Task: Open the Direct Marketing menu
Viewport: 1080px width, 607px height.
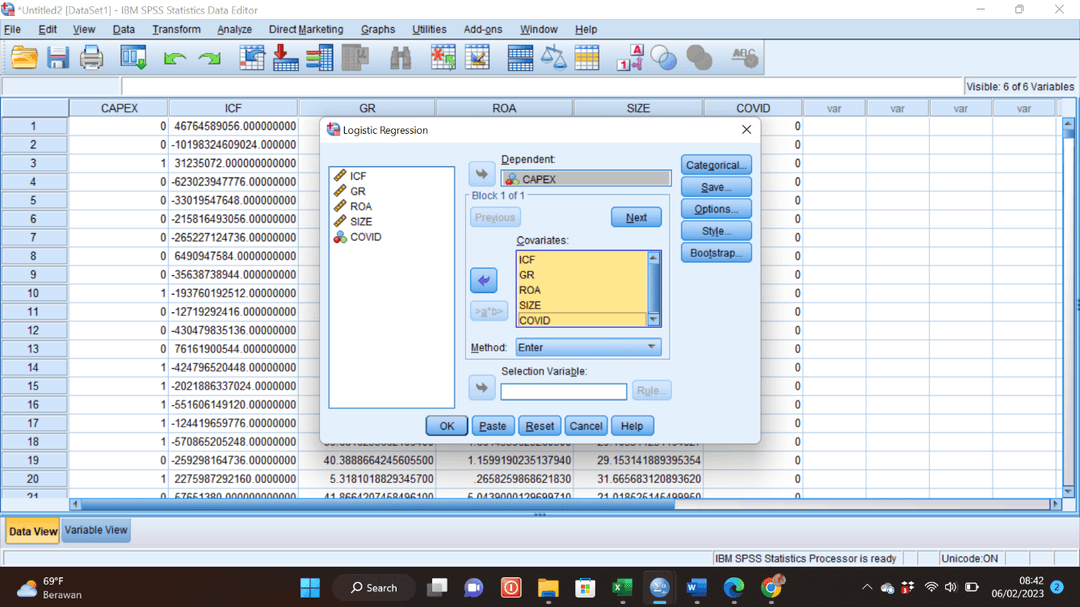Action: [306, 30]
